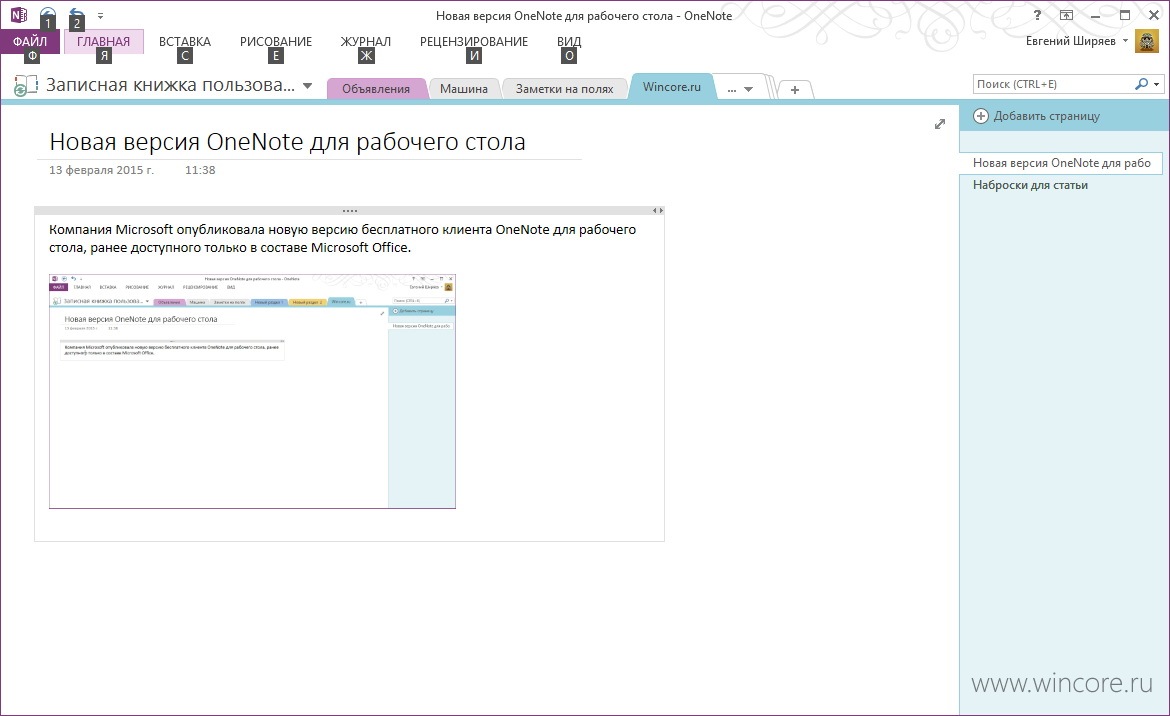Toggle full page view with expand arrows
Screen dimensions: 1170x716
[940, 125]
